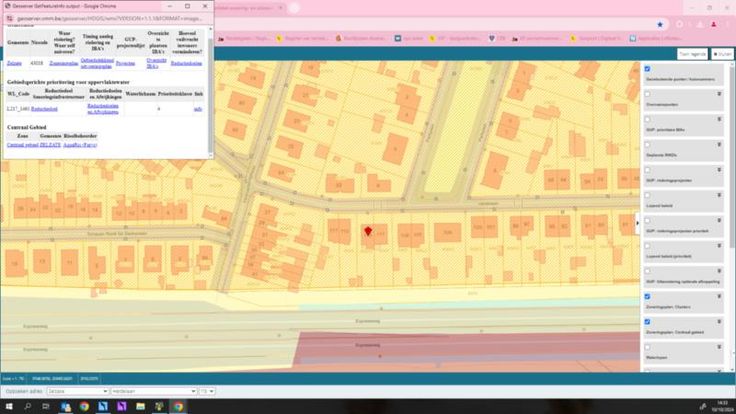Remove Zoneringsplan: Clusters layer using trash icon

[719, 297]
